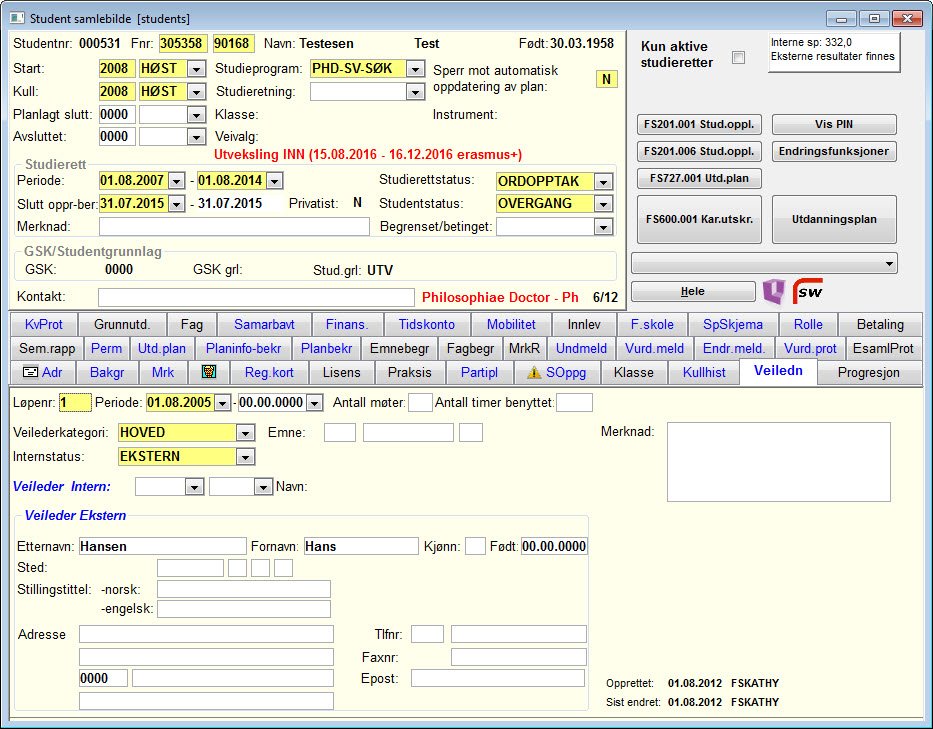Click the Stillingstittel norsk field
933x729 pixels.
pos(244,590)
